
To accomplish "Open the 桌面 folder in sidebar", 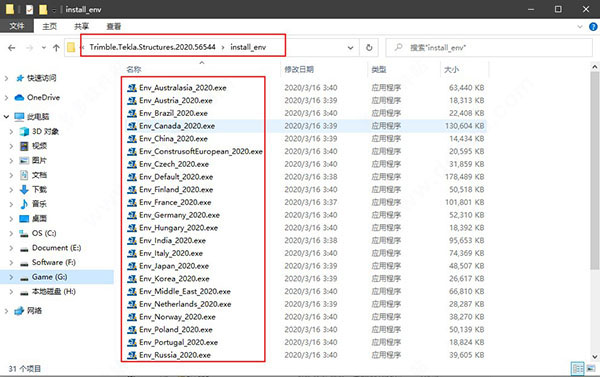I will [39, 219].
